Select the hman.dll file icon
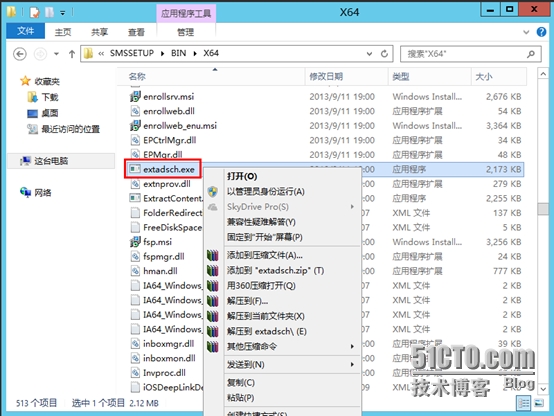Image resolution: width=554 pixels, height=416 pixels. click(x=135, y=271)
